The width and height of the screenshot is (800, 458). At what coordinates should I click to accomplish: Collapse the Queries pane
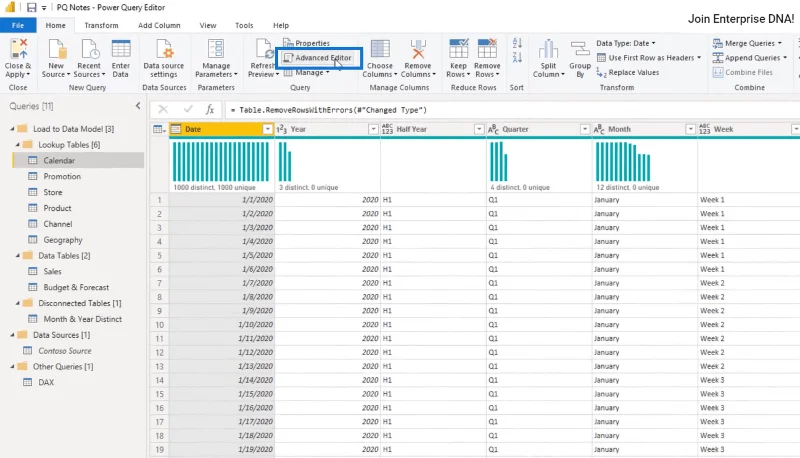(138, 106)
